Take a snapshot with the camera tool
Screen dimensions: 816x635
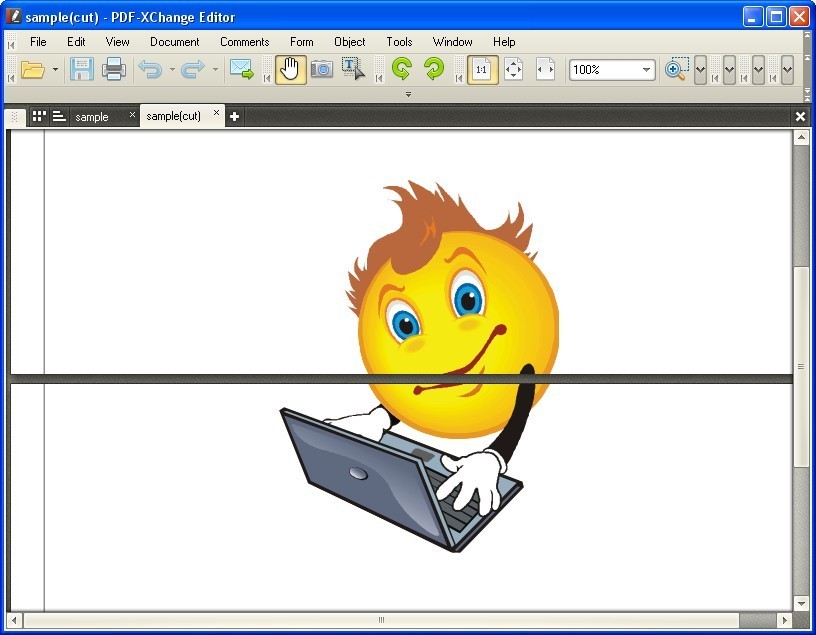pos(321,70)
